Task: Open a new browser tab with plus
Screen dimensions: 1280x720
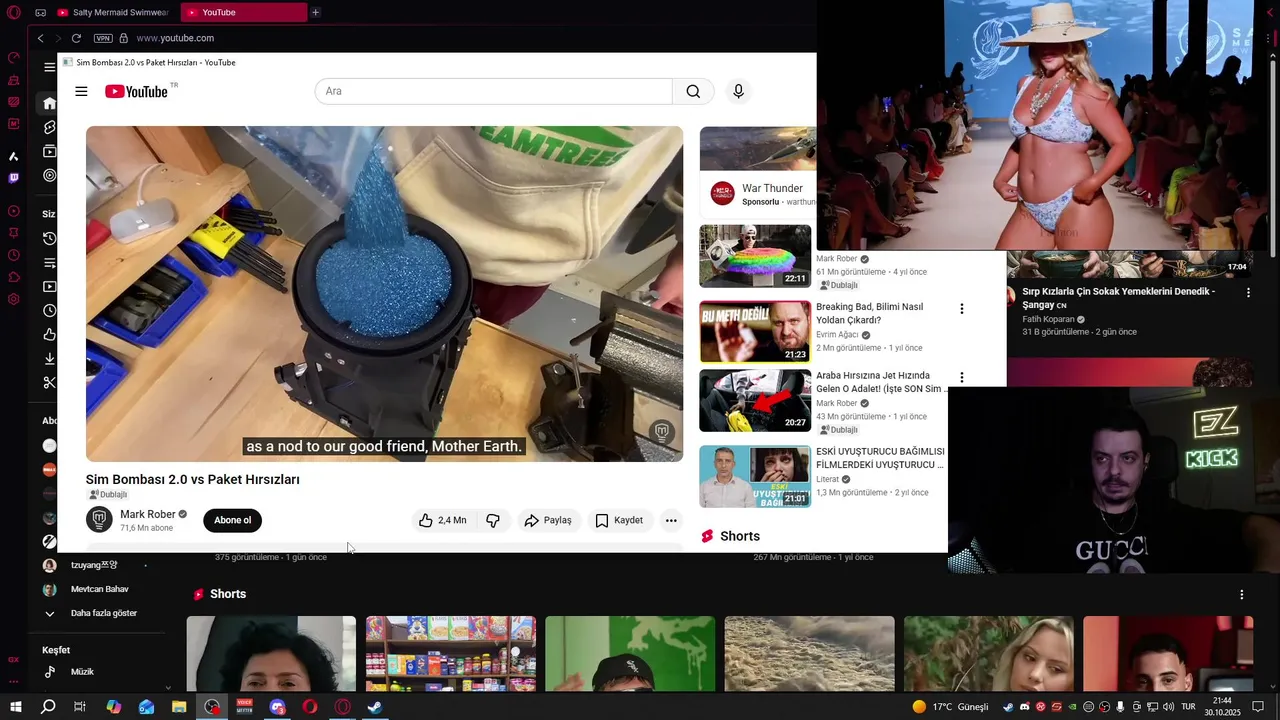Action: coord(315,12)
